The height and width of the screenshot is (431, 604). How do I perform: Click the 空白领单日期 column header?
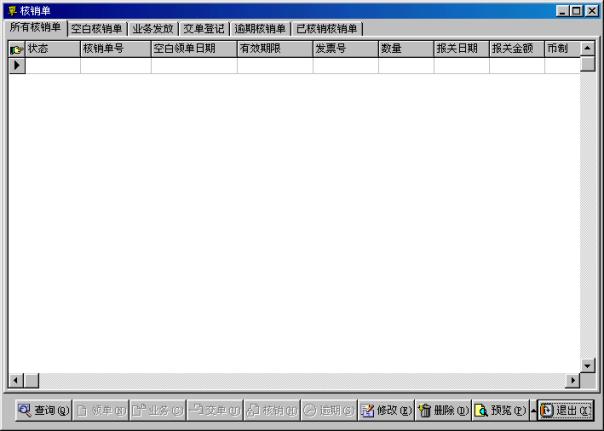(194, 49)
